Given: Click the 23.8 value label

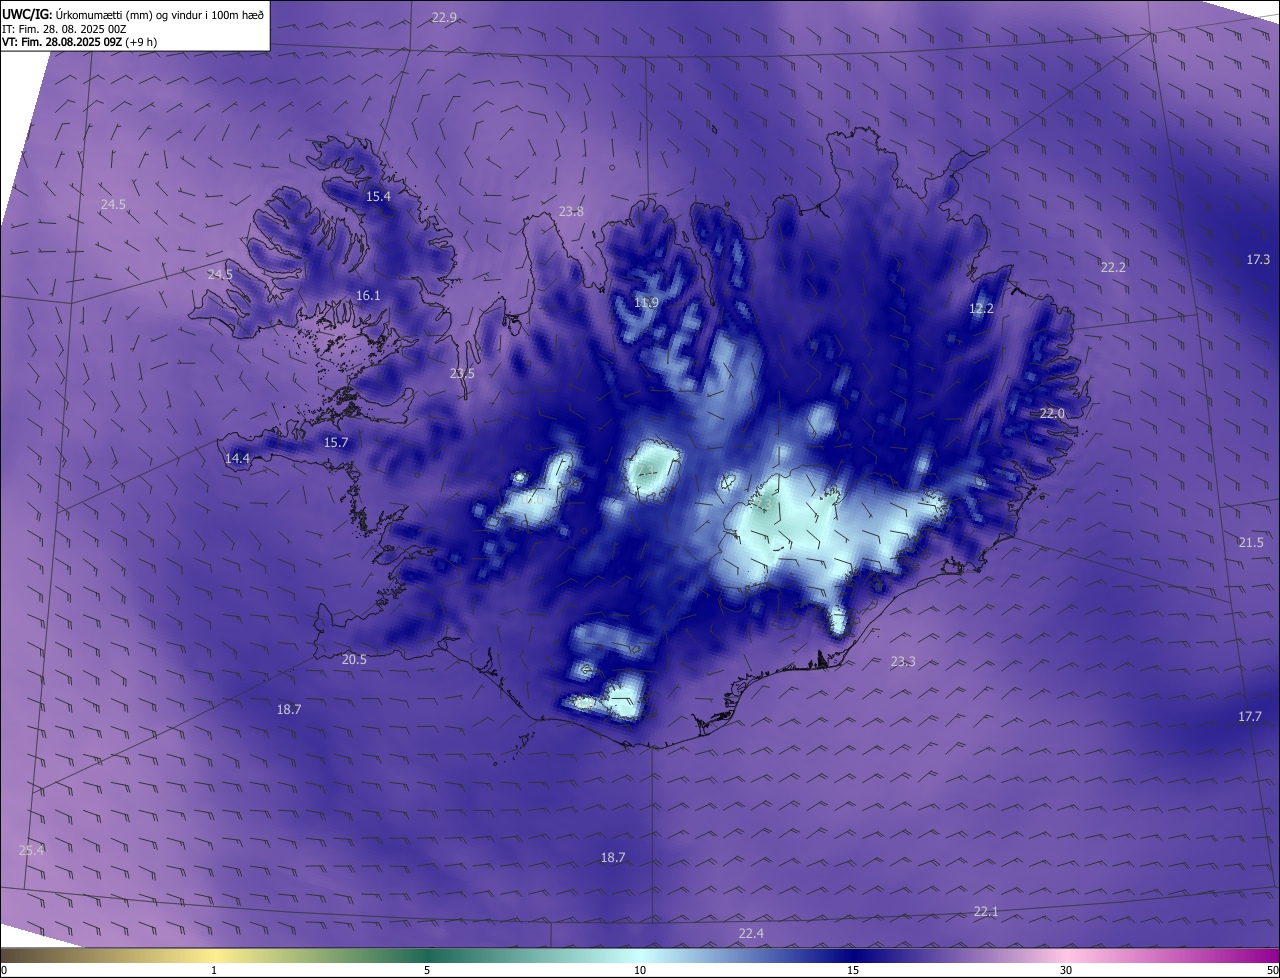Looking at the screenshot, I should tap(571, 211).
